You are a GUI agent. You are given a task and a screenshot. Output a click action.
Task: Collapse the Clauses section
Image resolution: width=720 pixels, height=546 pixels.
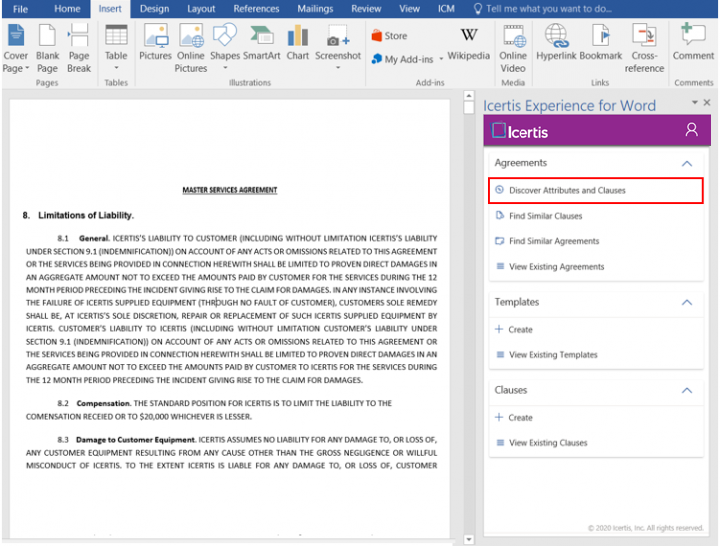(686, 390)
